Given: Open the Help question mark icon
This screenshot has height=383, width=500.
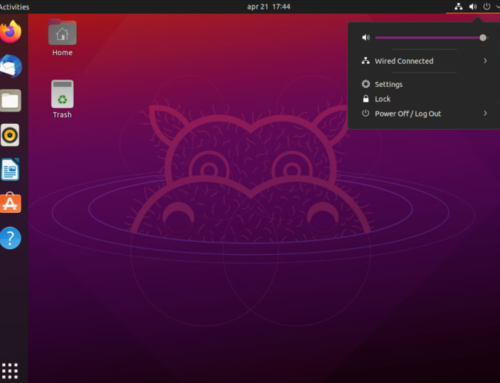Looking at the screenshot, I should pyautogui.click(x=10, y=238).
